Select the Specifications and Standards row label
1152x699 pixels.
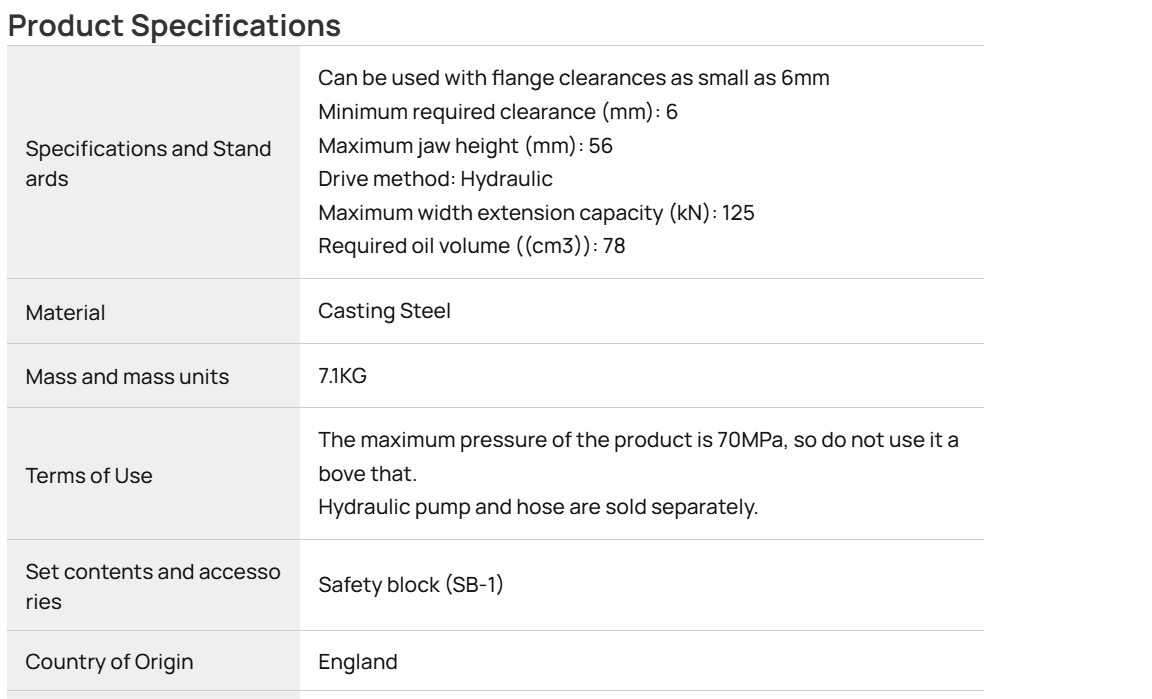(x=148, y=163)
